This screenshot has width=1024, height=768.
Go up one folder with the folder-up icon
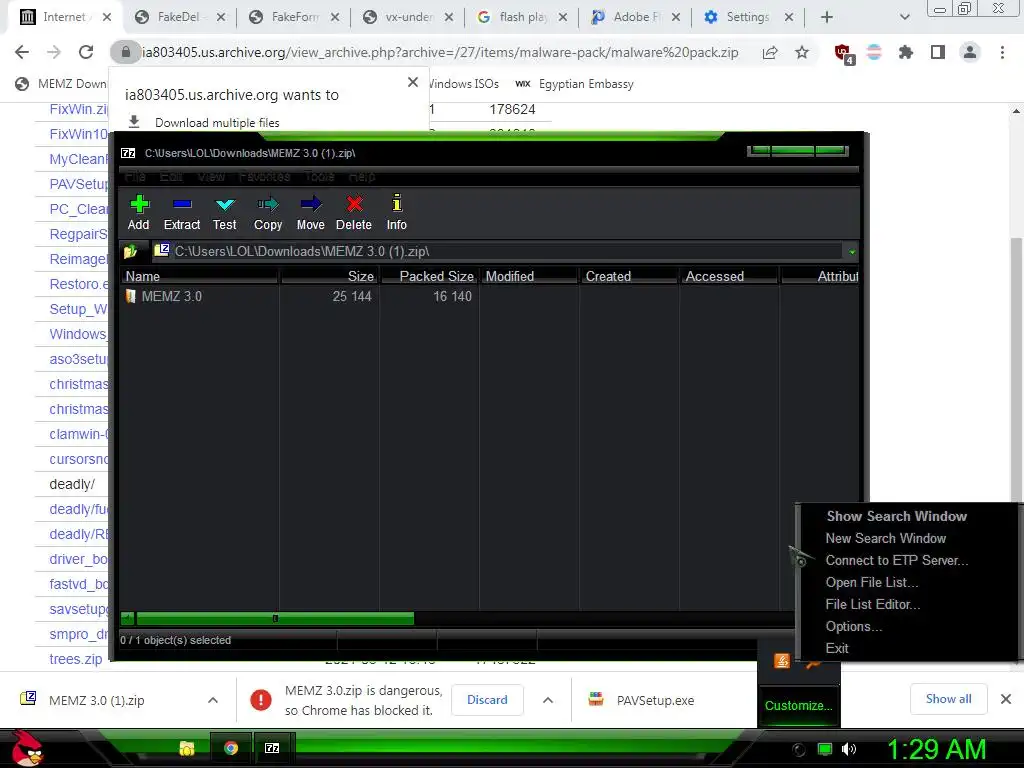[x=130, y=251]
